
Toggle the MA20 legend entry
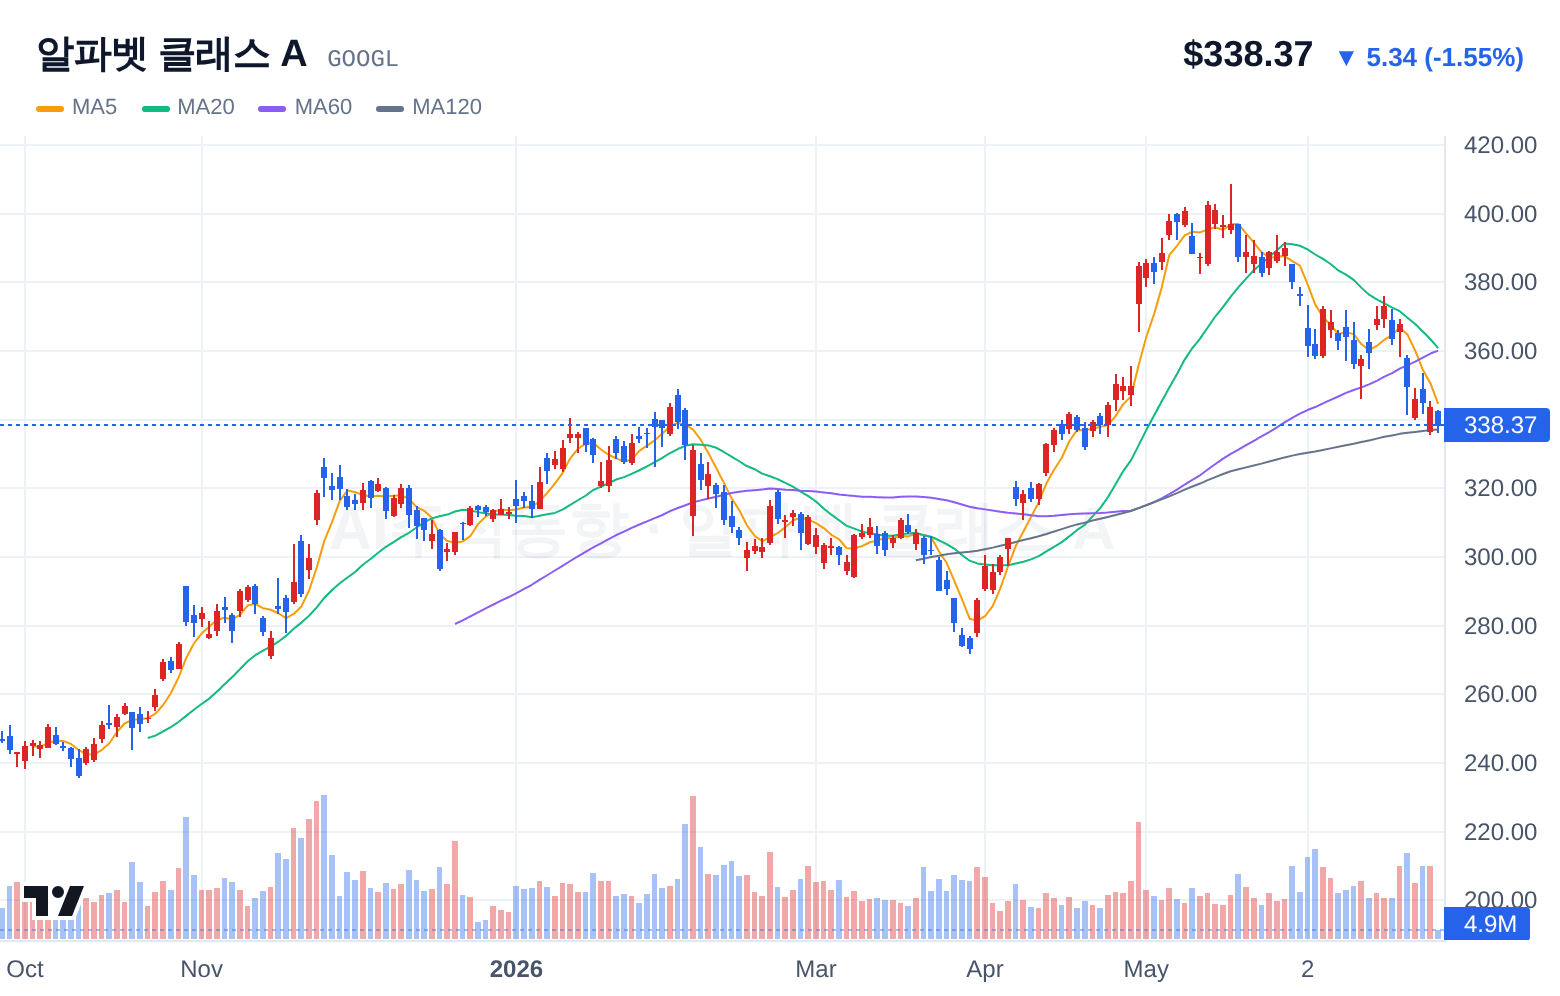(188, 107)
